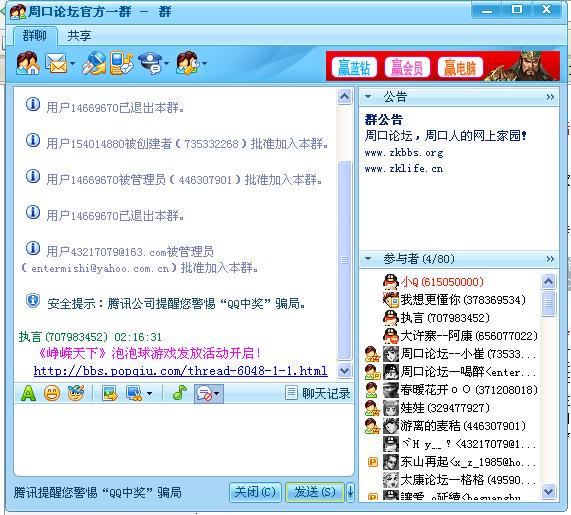Screen dimensions: 571x515
Task: Click member list scrollbar down arrow
Action: (x=548, y=491)
